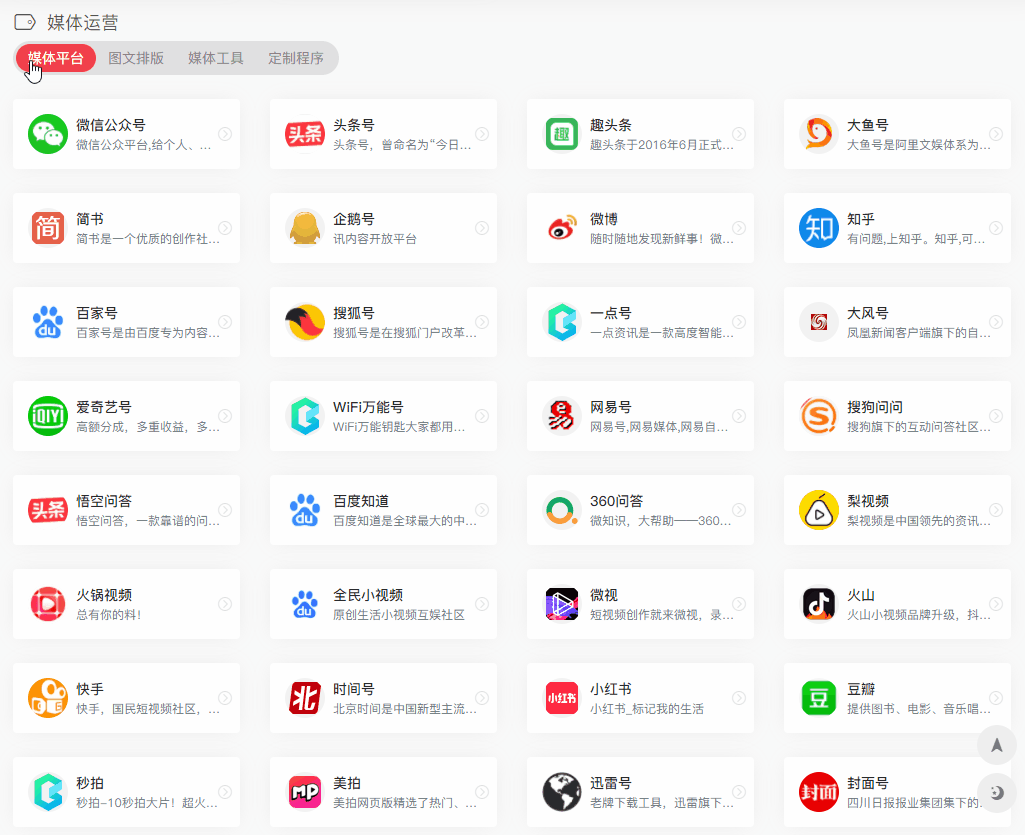Click the arrow on the 头条号 card
The height and width of the screenshot is (835, 1025).
(x=482, y=133)
